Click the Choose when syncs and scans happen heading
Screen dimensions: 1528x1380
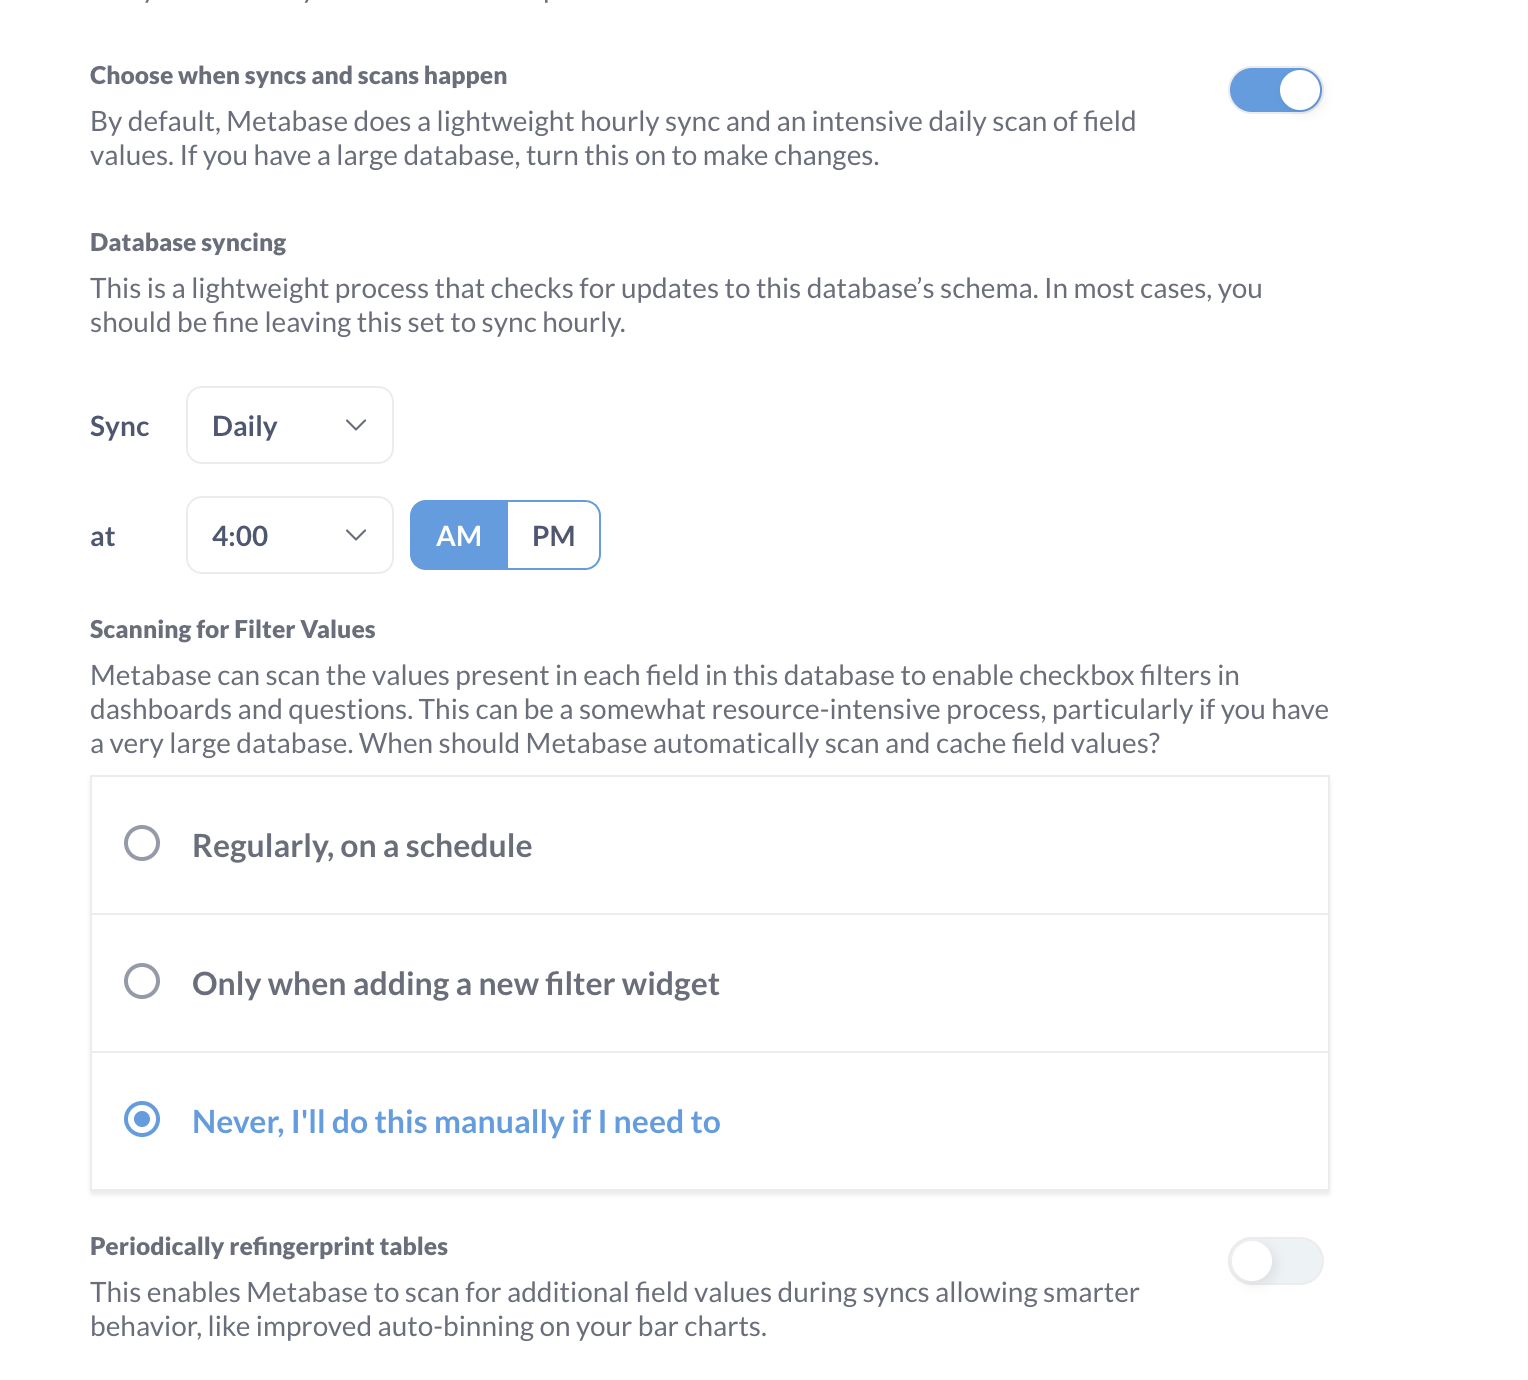[298, 76]
